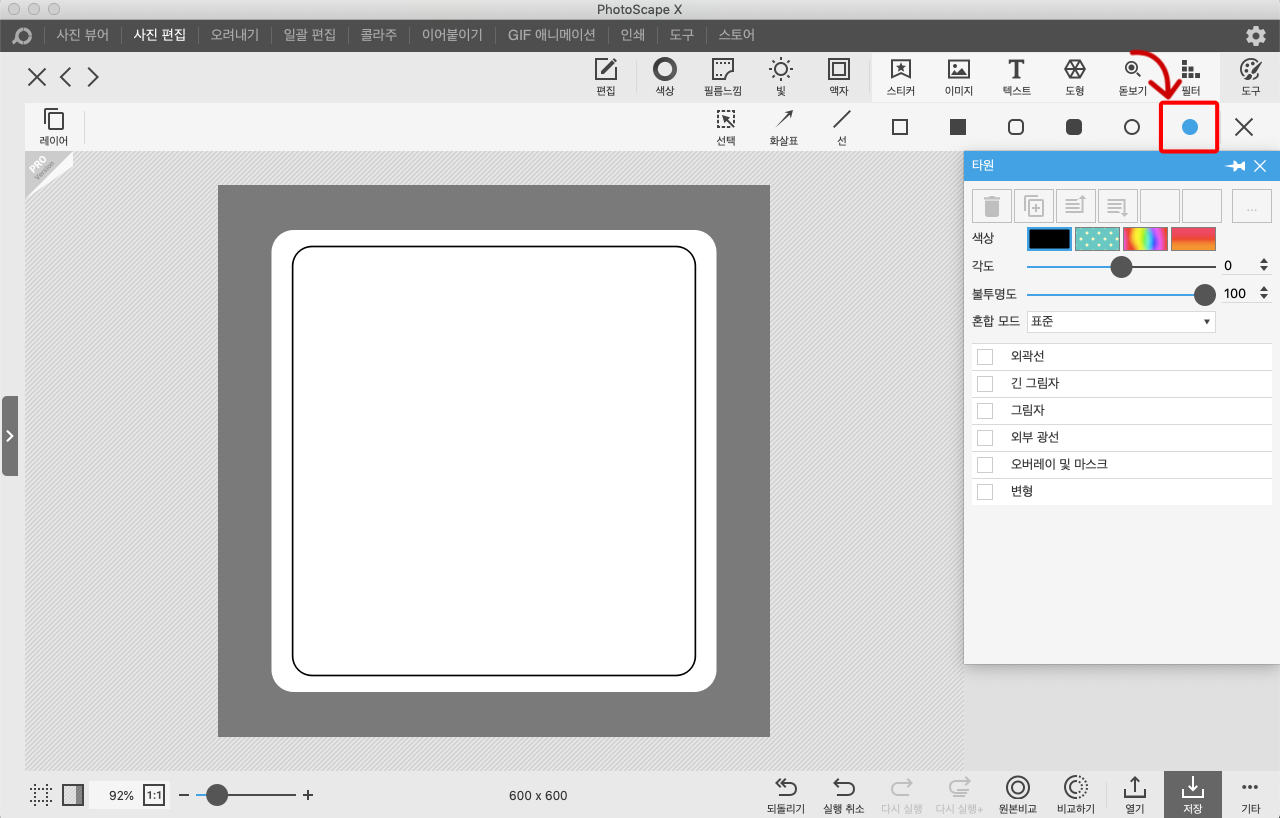Choose the 선 line shape
The width and height of the screenshot is (1280, 818).
coord(842,127)
